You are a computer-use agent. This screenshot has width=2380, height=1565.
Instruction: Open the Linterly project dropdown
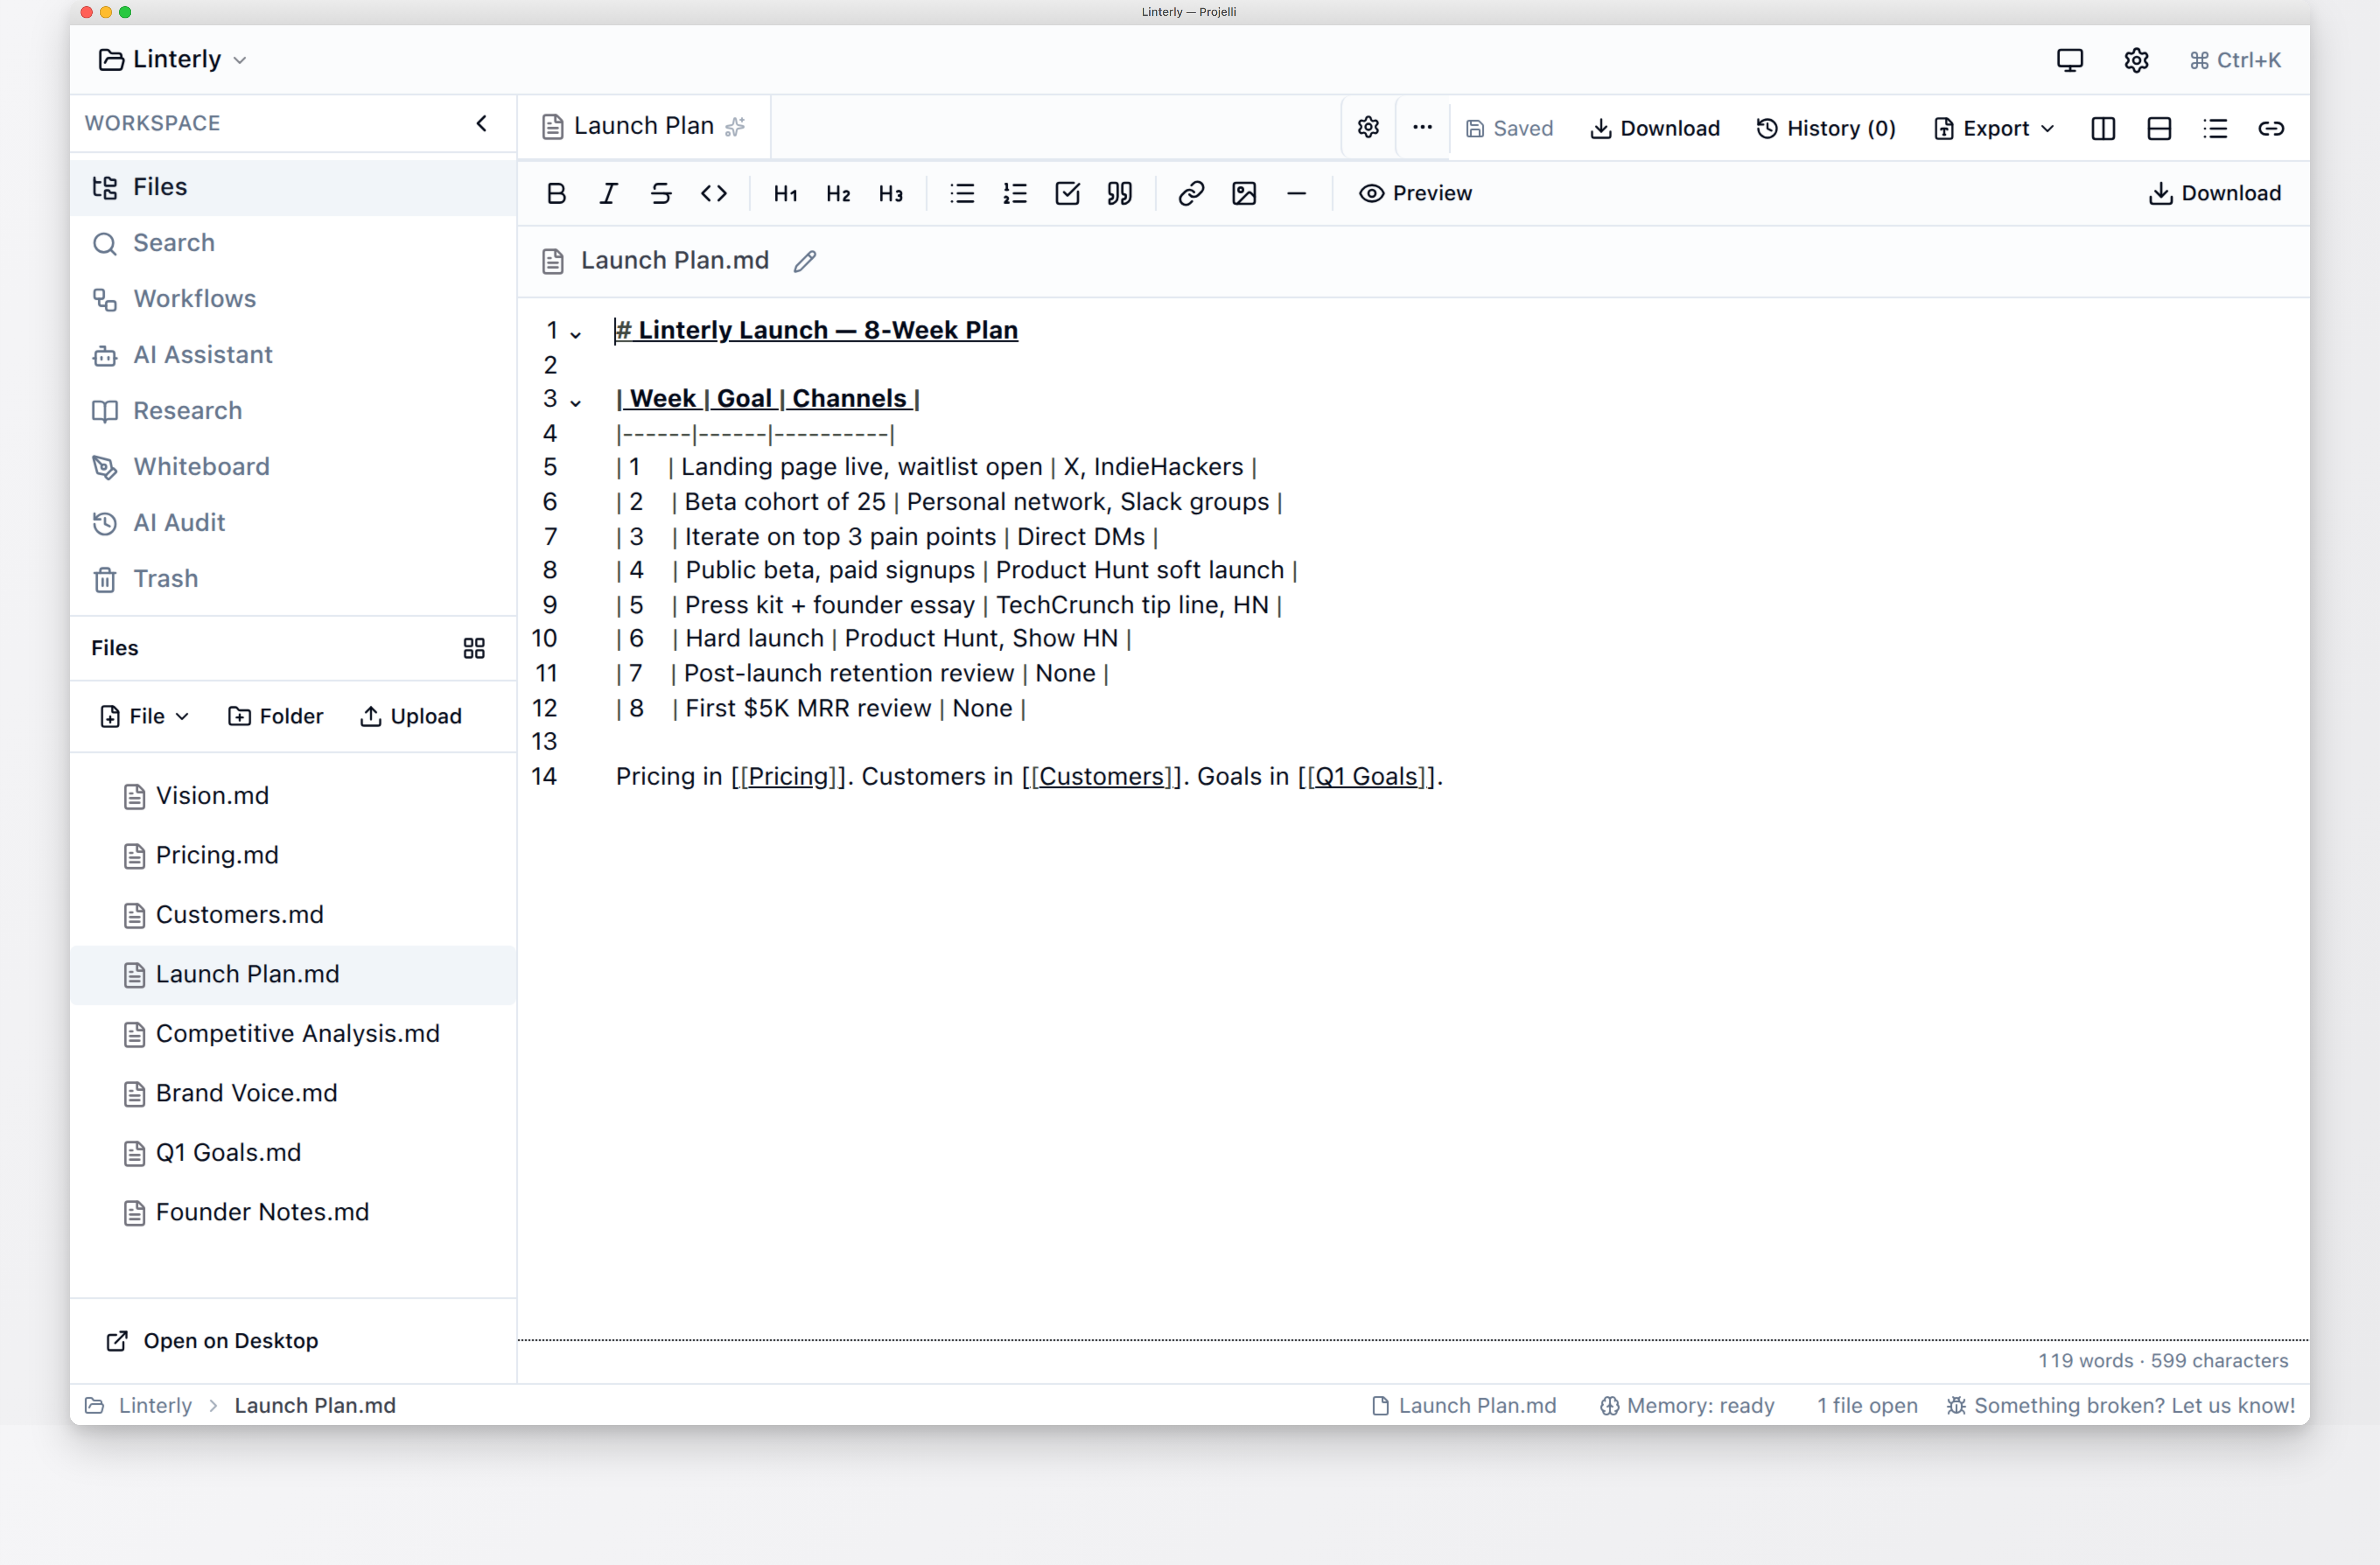coord(172,59)
